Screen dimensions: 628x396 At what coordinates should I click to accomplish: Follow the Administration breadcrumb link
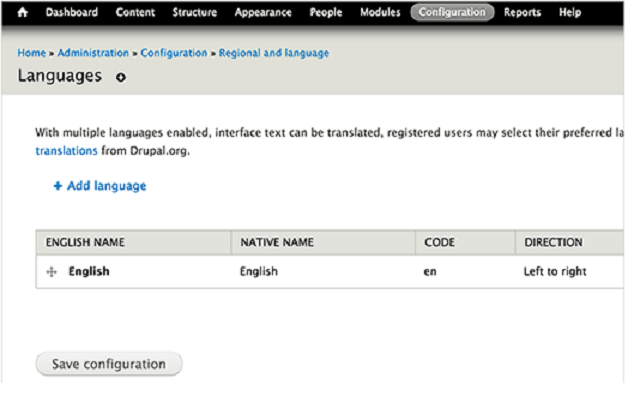[x=93, y=53]
